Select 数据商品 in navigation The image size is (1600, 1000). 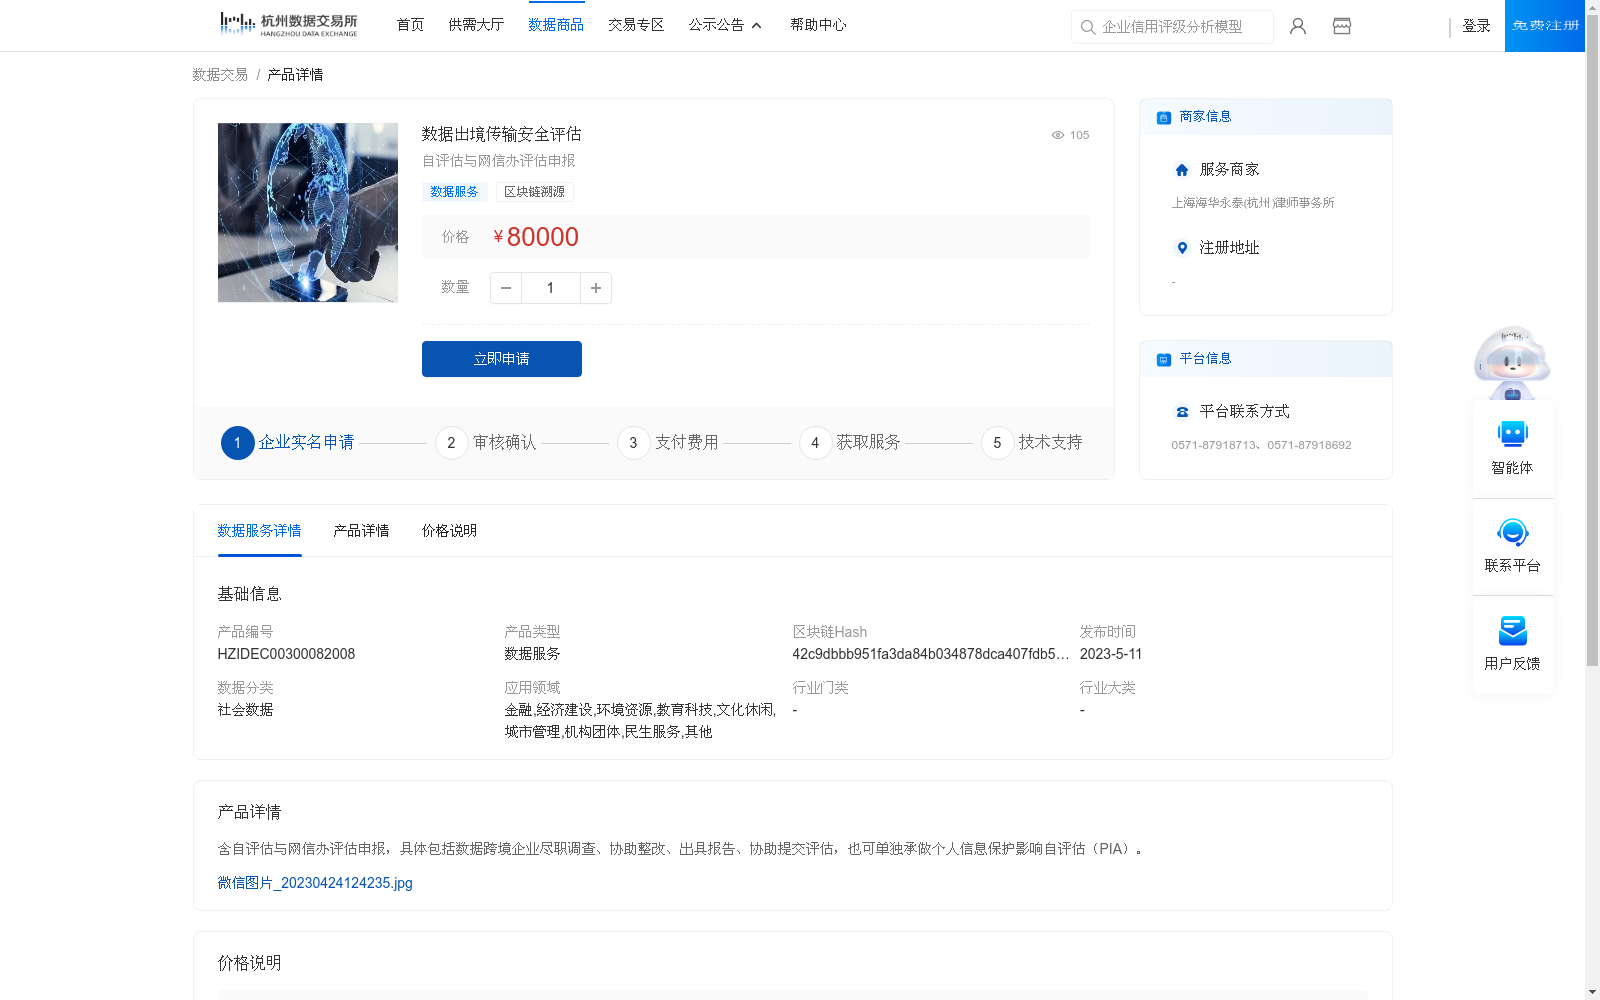556,25
